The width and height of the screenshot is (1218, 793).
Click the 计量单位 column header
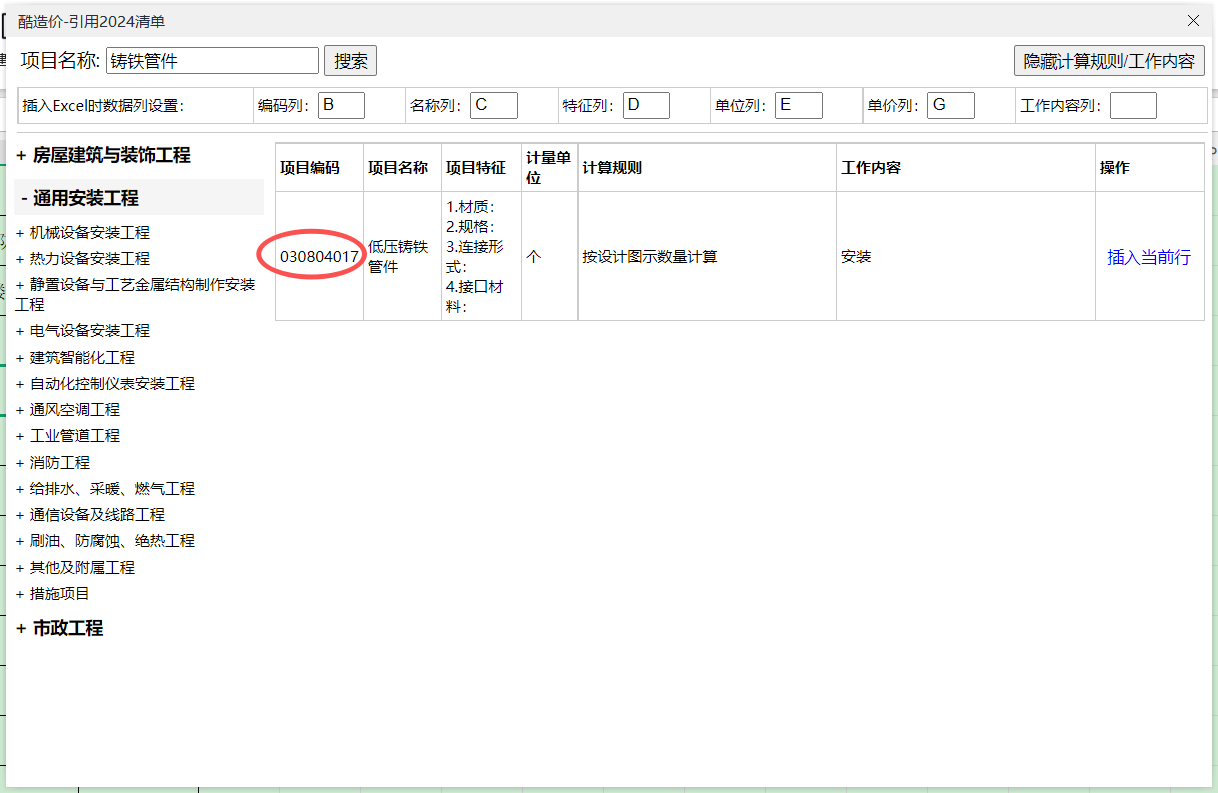tap(549, 167)
